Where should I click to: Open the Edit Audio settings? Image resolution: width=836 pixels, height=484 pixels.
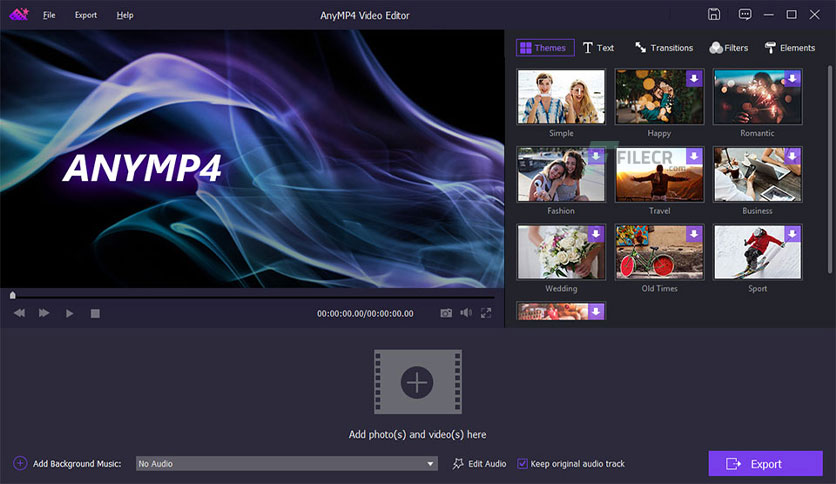pos(479,464)
